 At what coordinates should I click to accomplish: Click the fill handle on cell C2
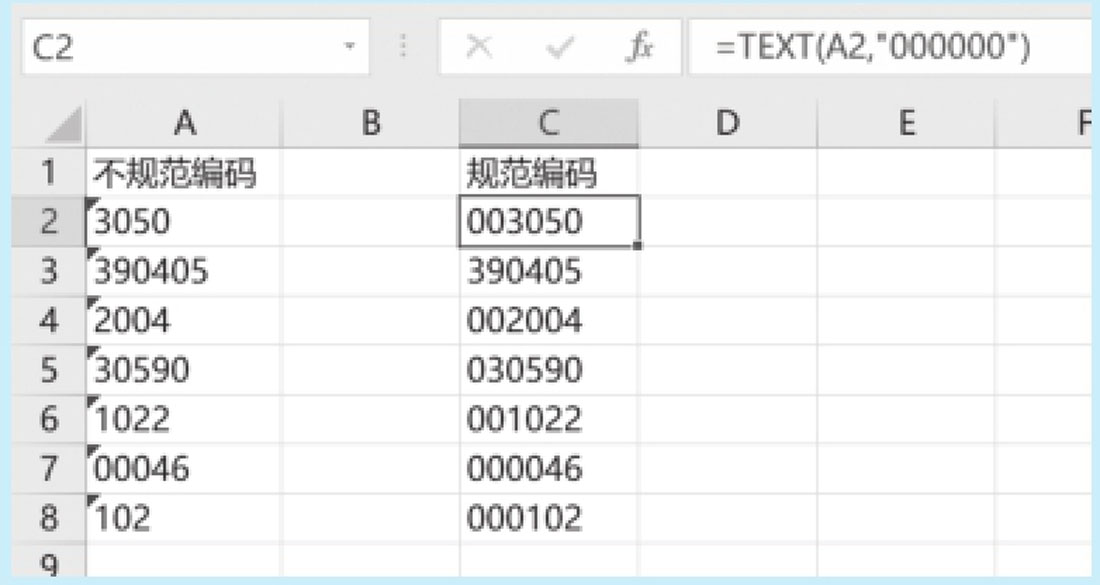coord(638,245)
